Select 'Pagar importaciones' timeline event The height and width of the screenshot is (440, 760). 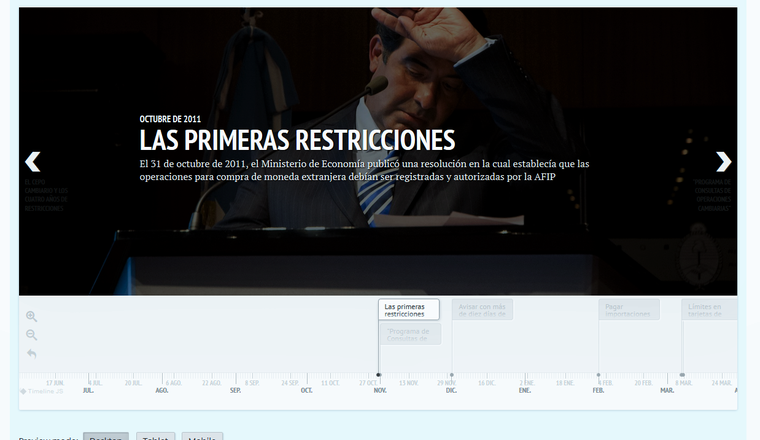[x=629, y=310]
